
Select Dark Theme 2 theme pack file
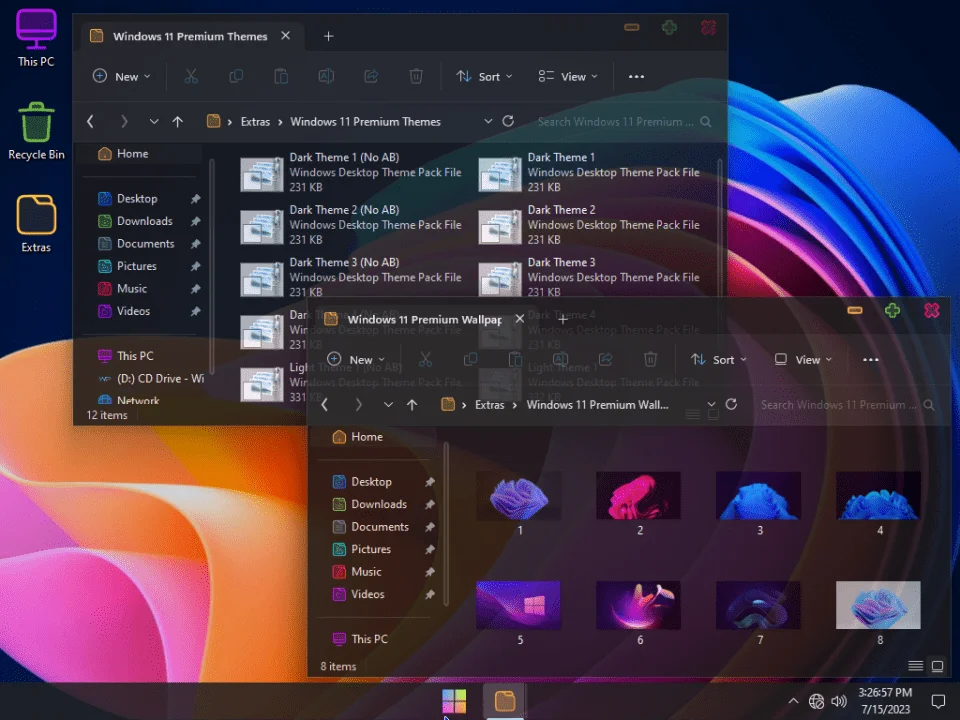(x=589, y=225)
